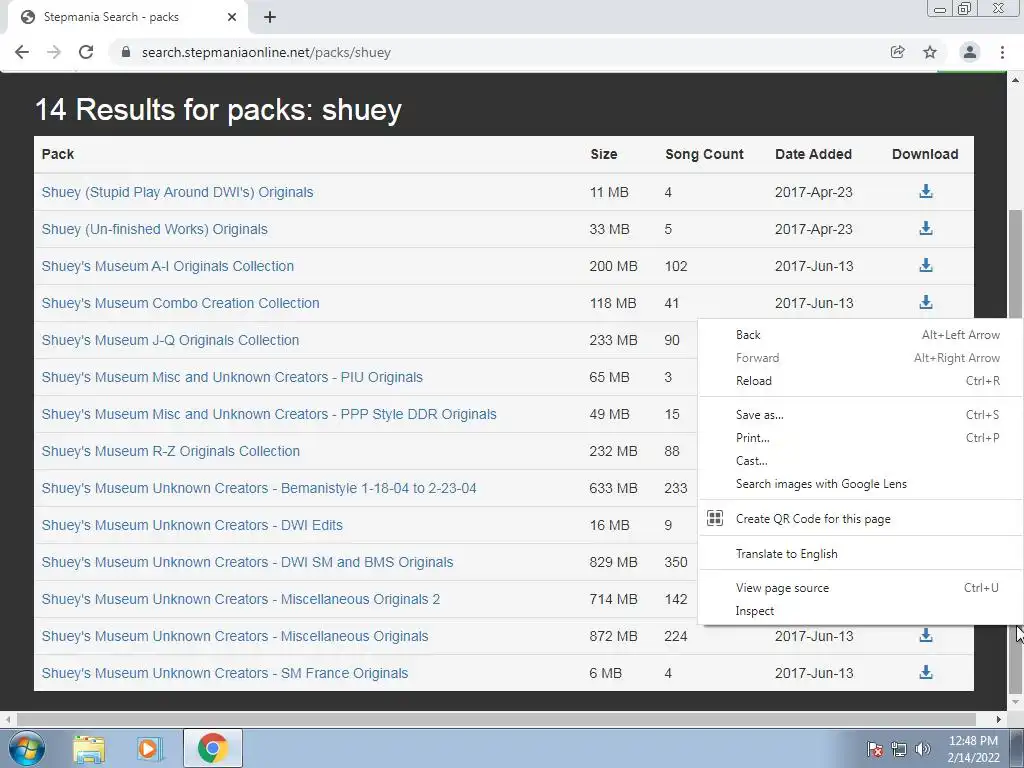This screenshot has width=1024, height=768.
Task: Download Shuey (Stupid Play Around DWI's) Originals pack
Action: (925, 191)
